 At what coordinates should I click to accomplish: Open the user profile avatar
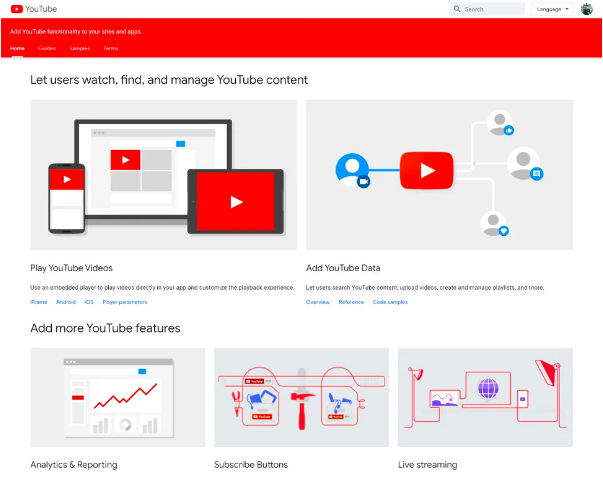point(586,9)
